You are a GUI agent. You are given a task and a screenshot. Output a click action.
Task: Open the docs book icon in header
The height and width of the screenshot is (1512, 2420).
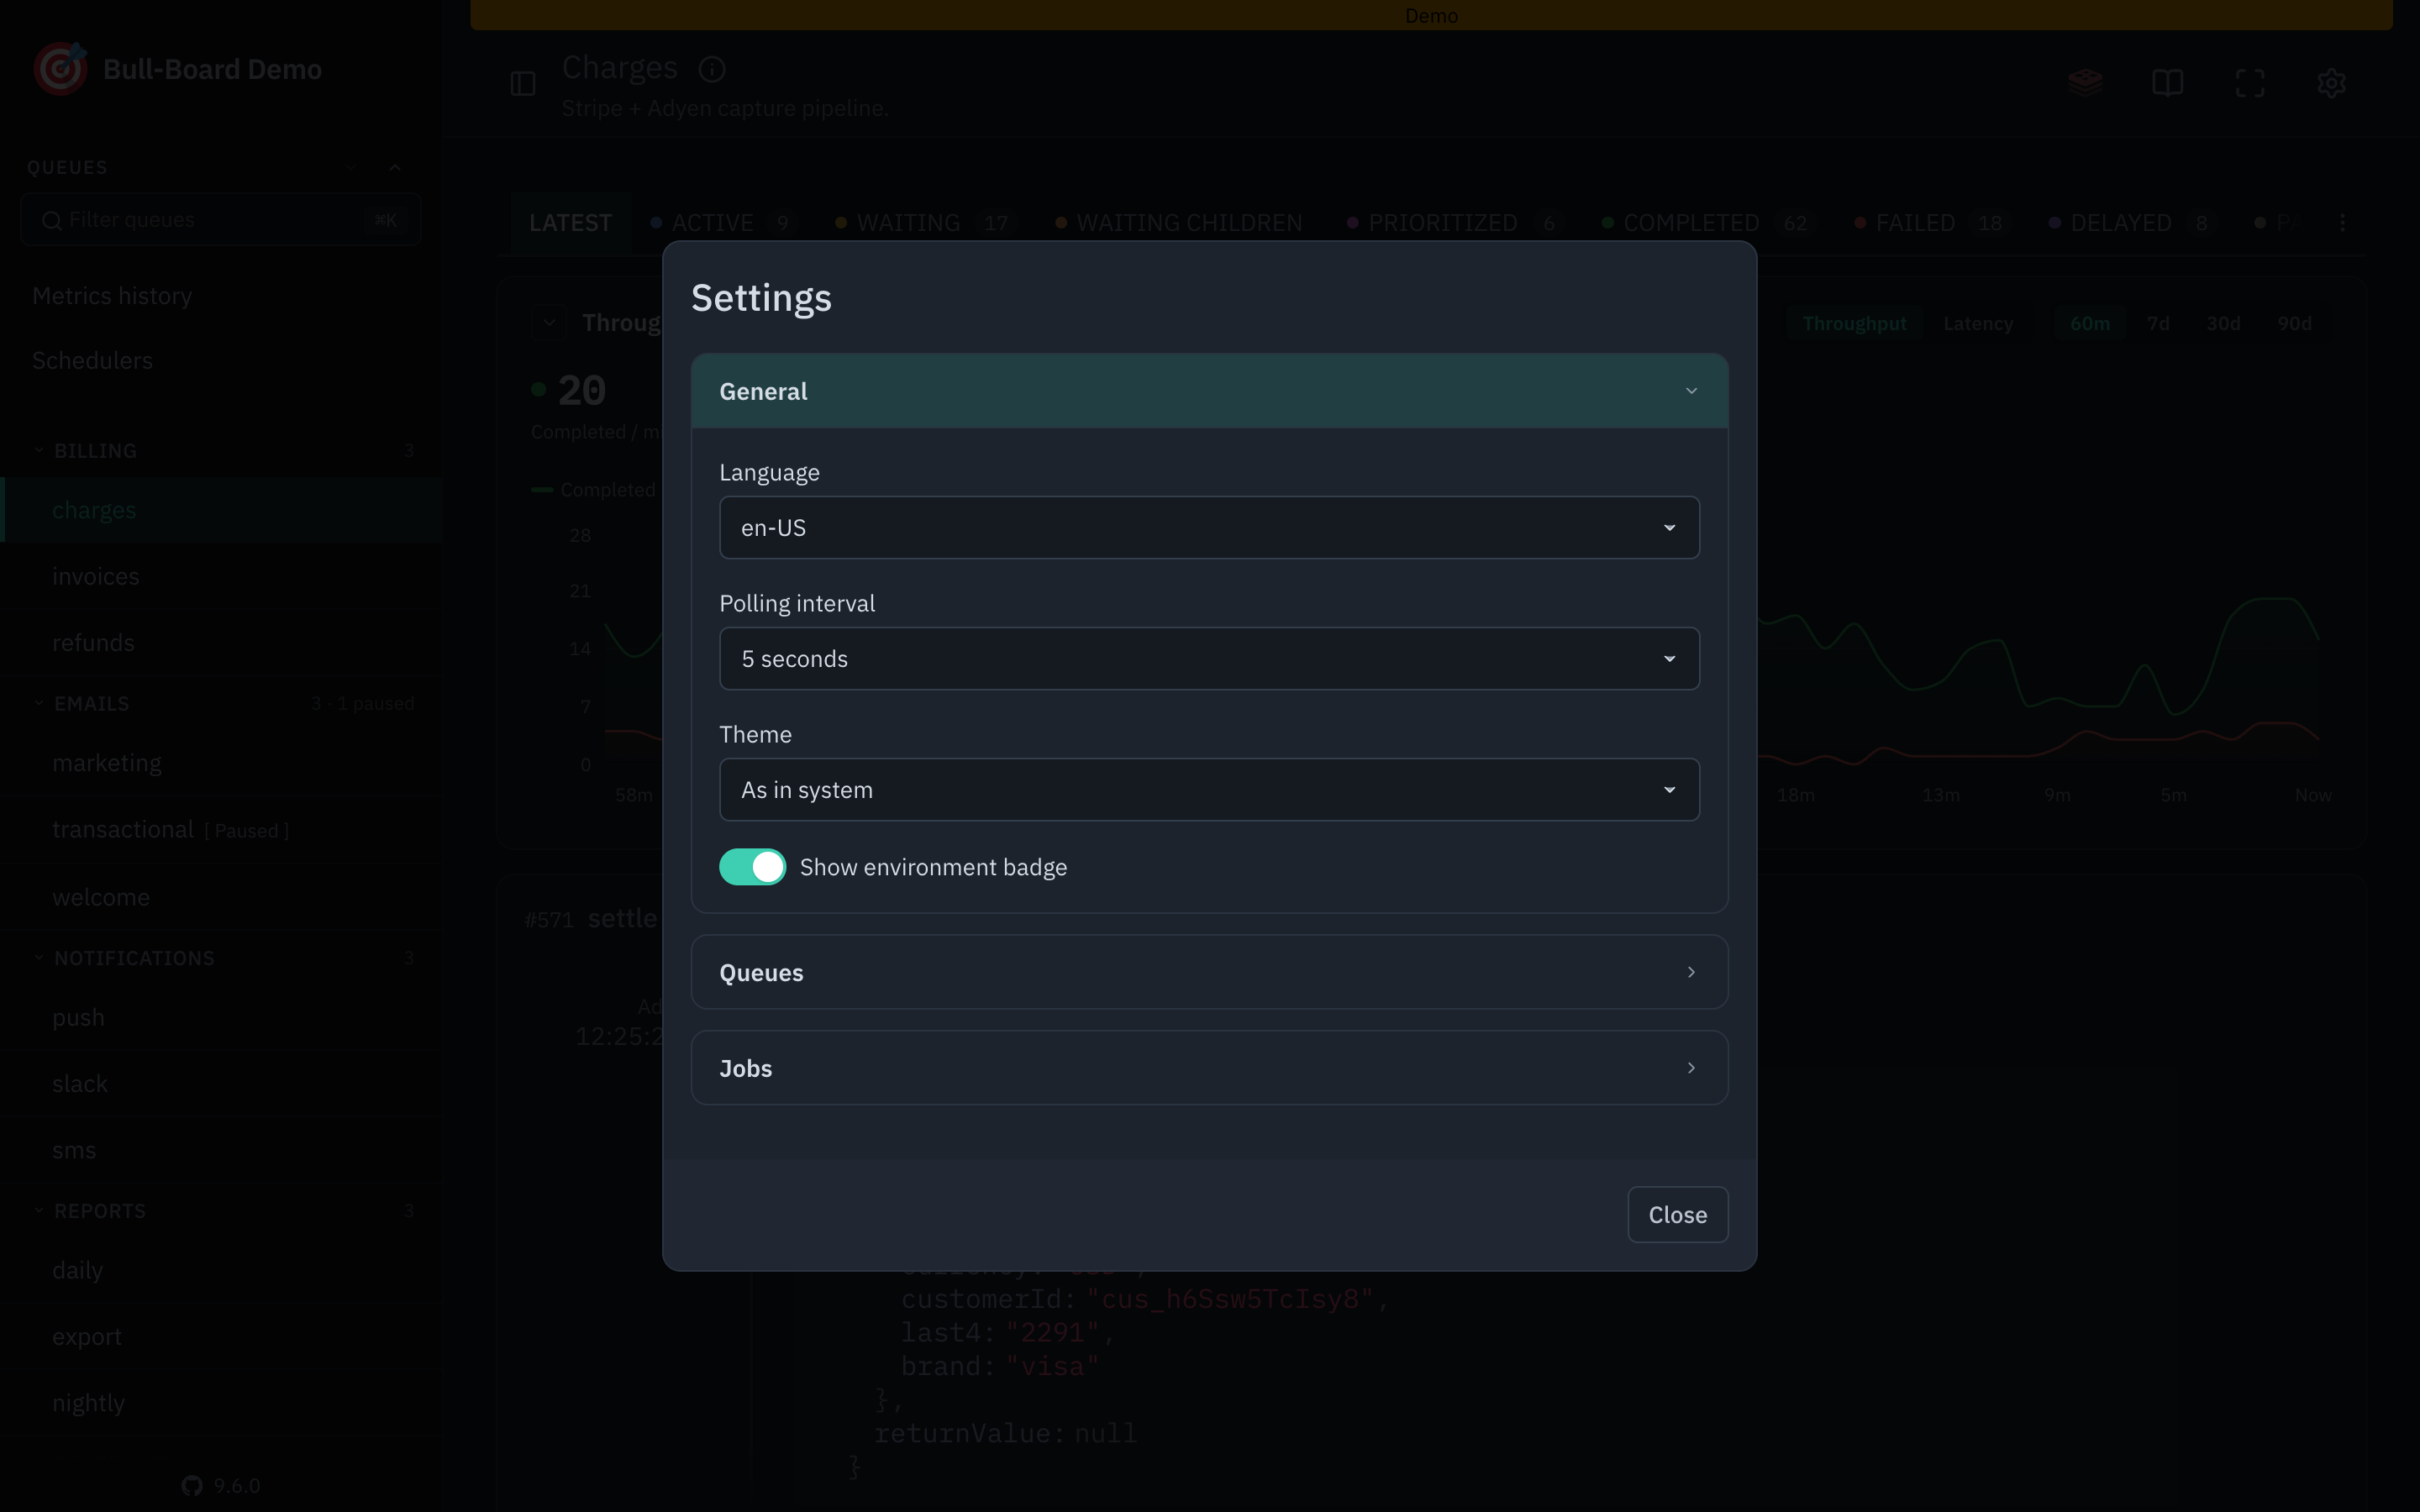[x=2167, y=83]
